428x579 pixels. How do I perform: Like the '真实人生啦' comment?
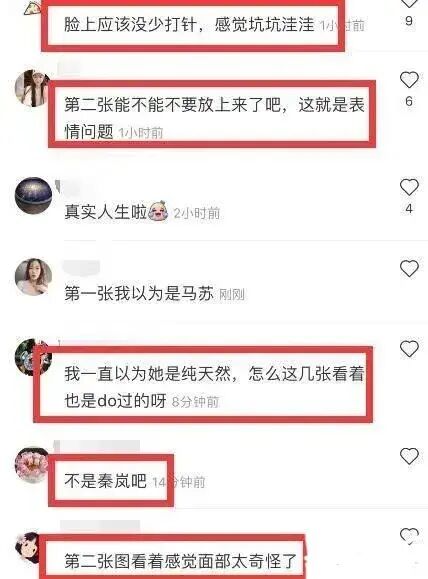pyautogui.click(x=409, y=188)
